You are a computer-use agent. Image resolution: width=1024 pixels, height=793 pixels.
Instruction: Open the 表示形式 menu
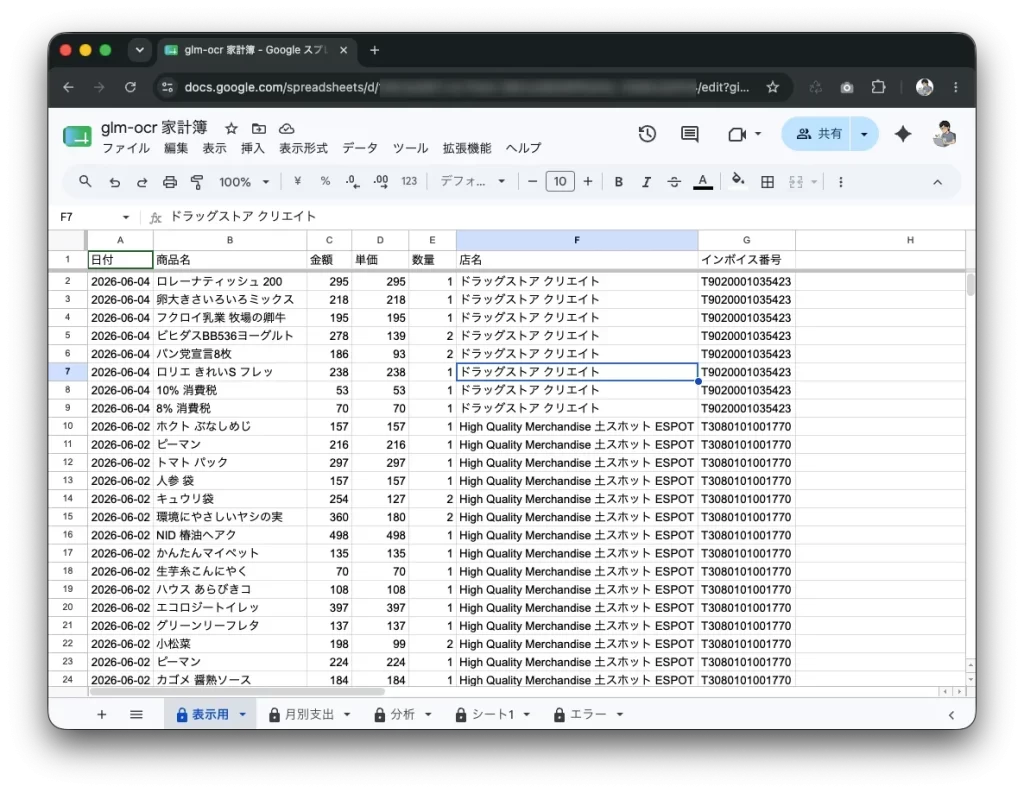pyautogui.click(x=303, y=148)
